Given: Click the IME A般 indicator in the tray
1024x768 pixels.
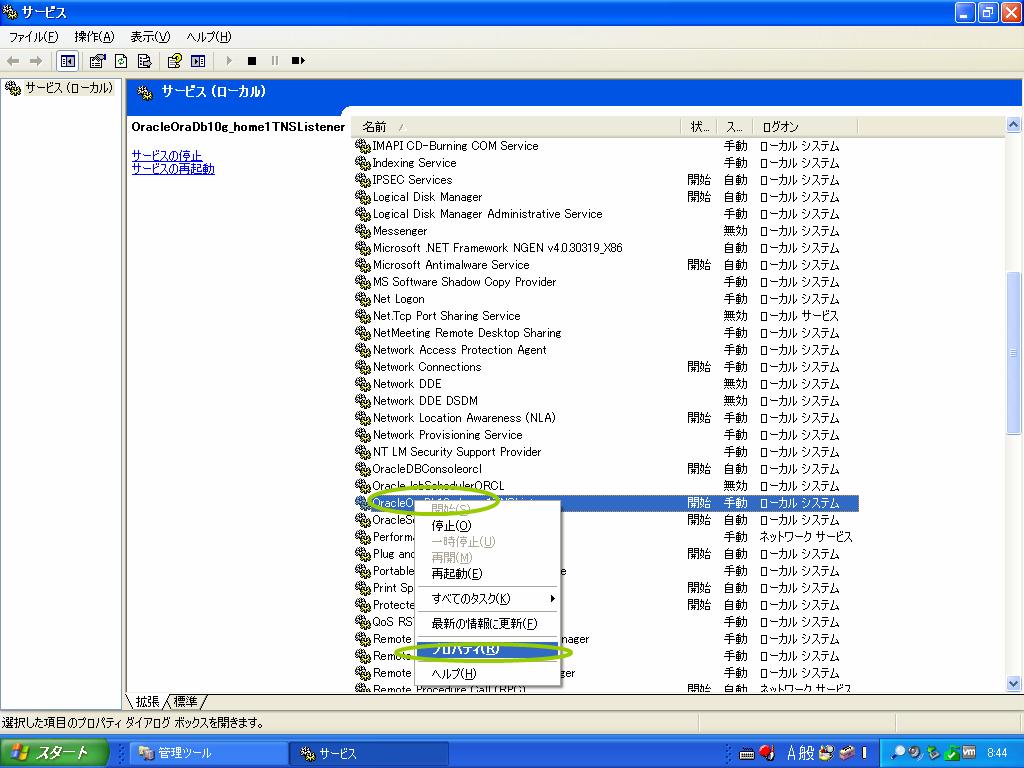Looking at the screenshot, I should [800, 753].
